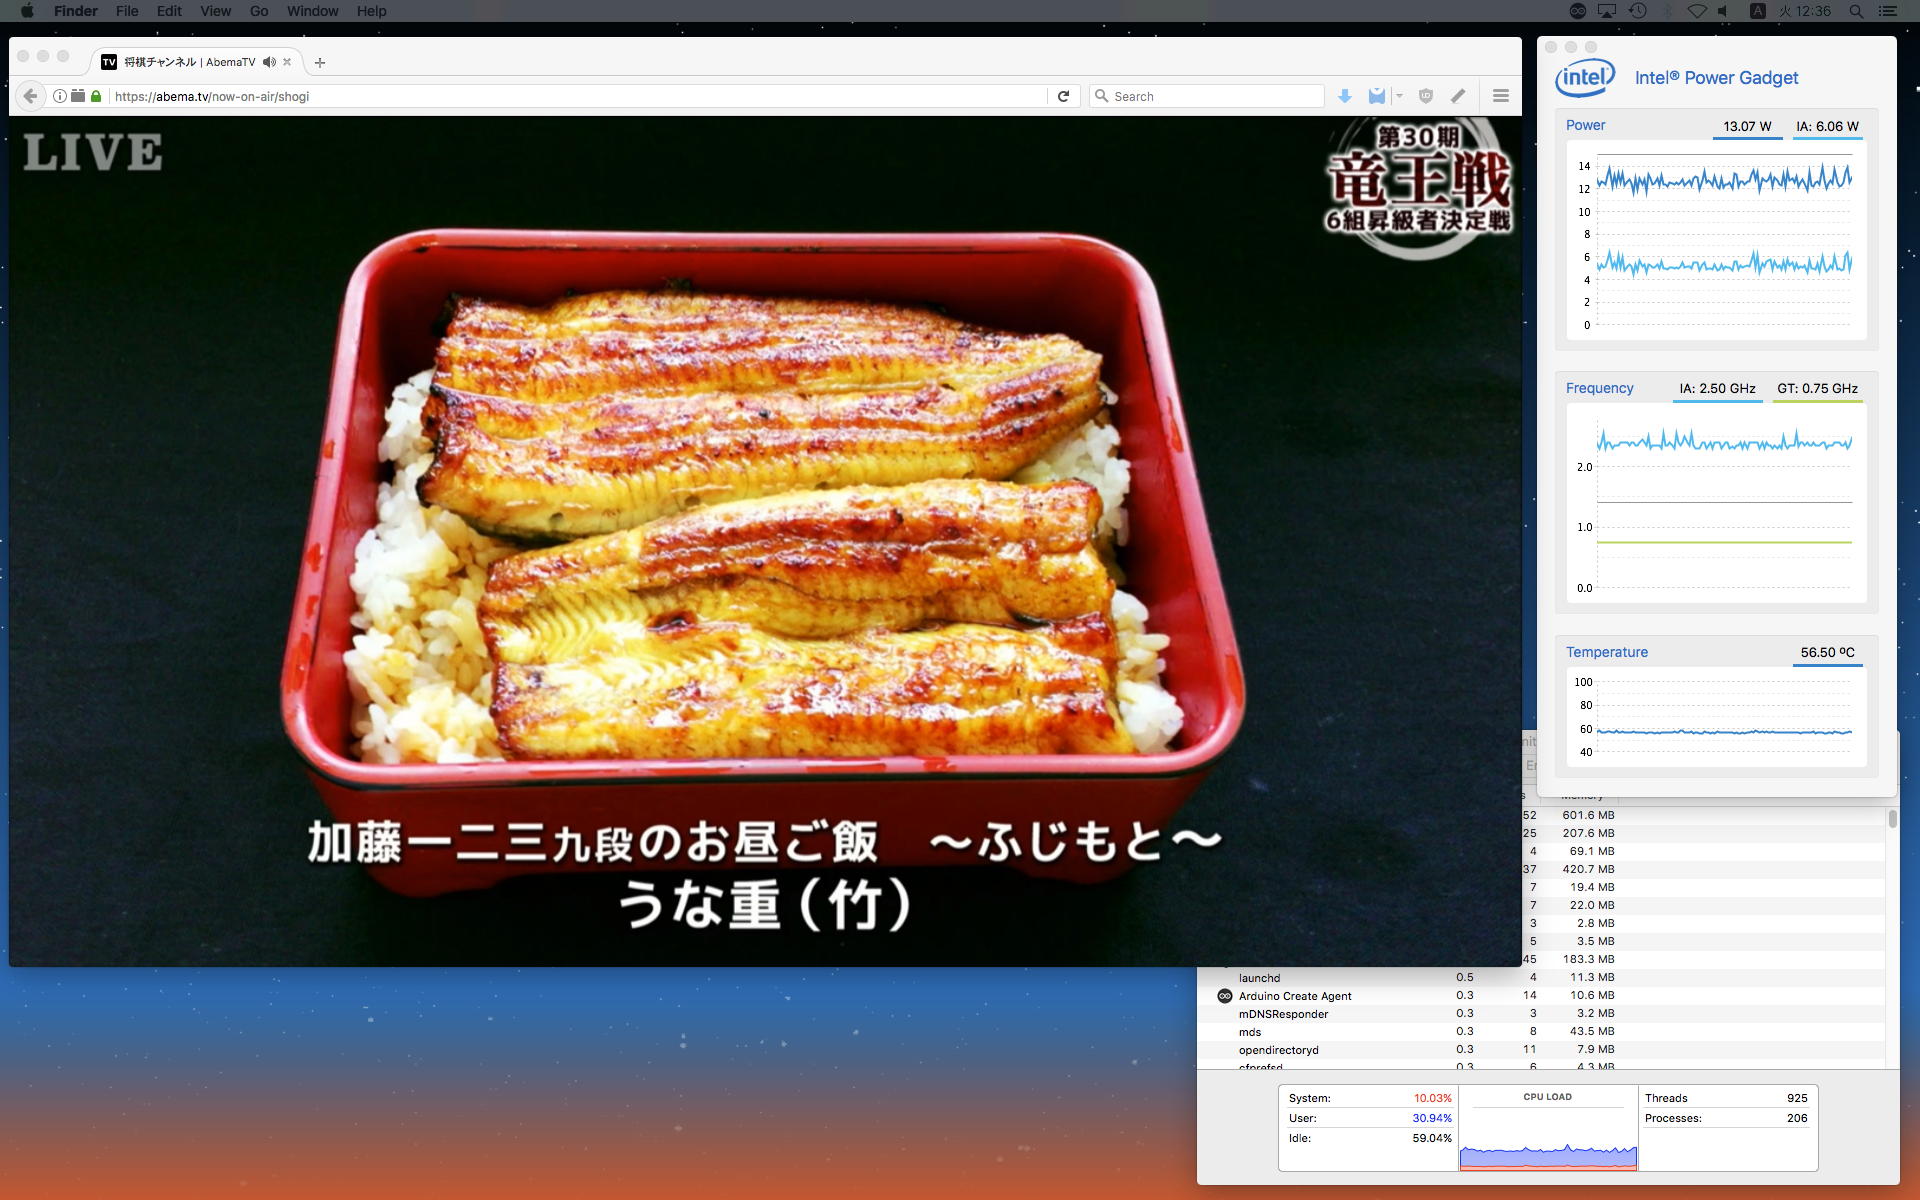Image resolution: width=1920 pixels, height=1200 pixels.
Task: Toggle the macOS input source A icon
Action: pos(1757,11)
